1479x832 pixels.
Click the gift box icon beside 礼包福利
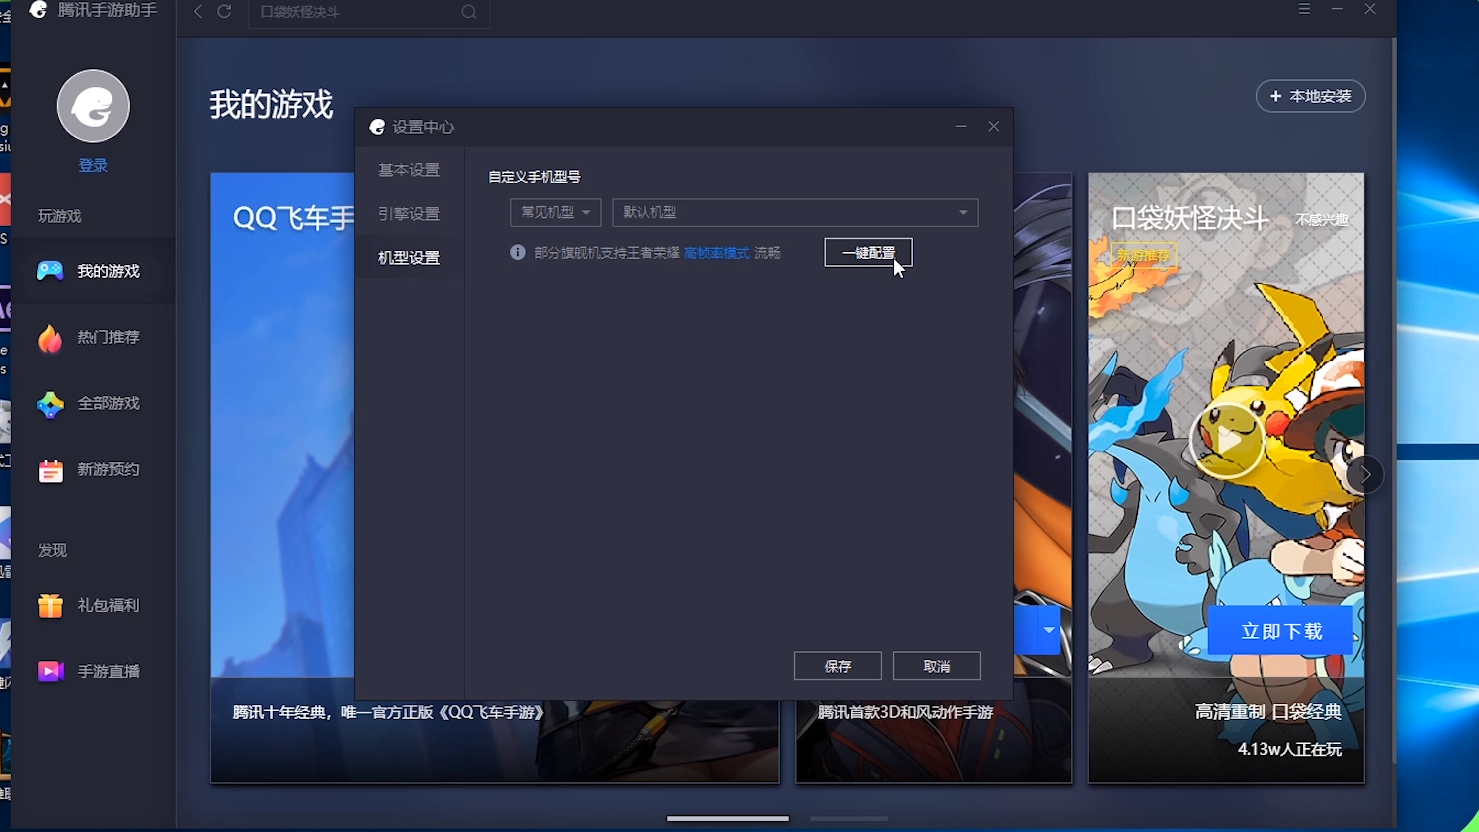point(50,606)
